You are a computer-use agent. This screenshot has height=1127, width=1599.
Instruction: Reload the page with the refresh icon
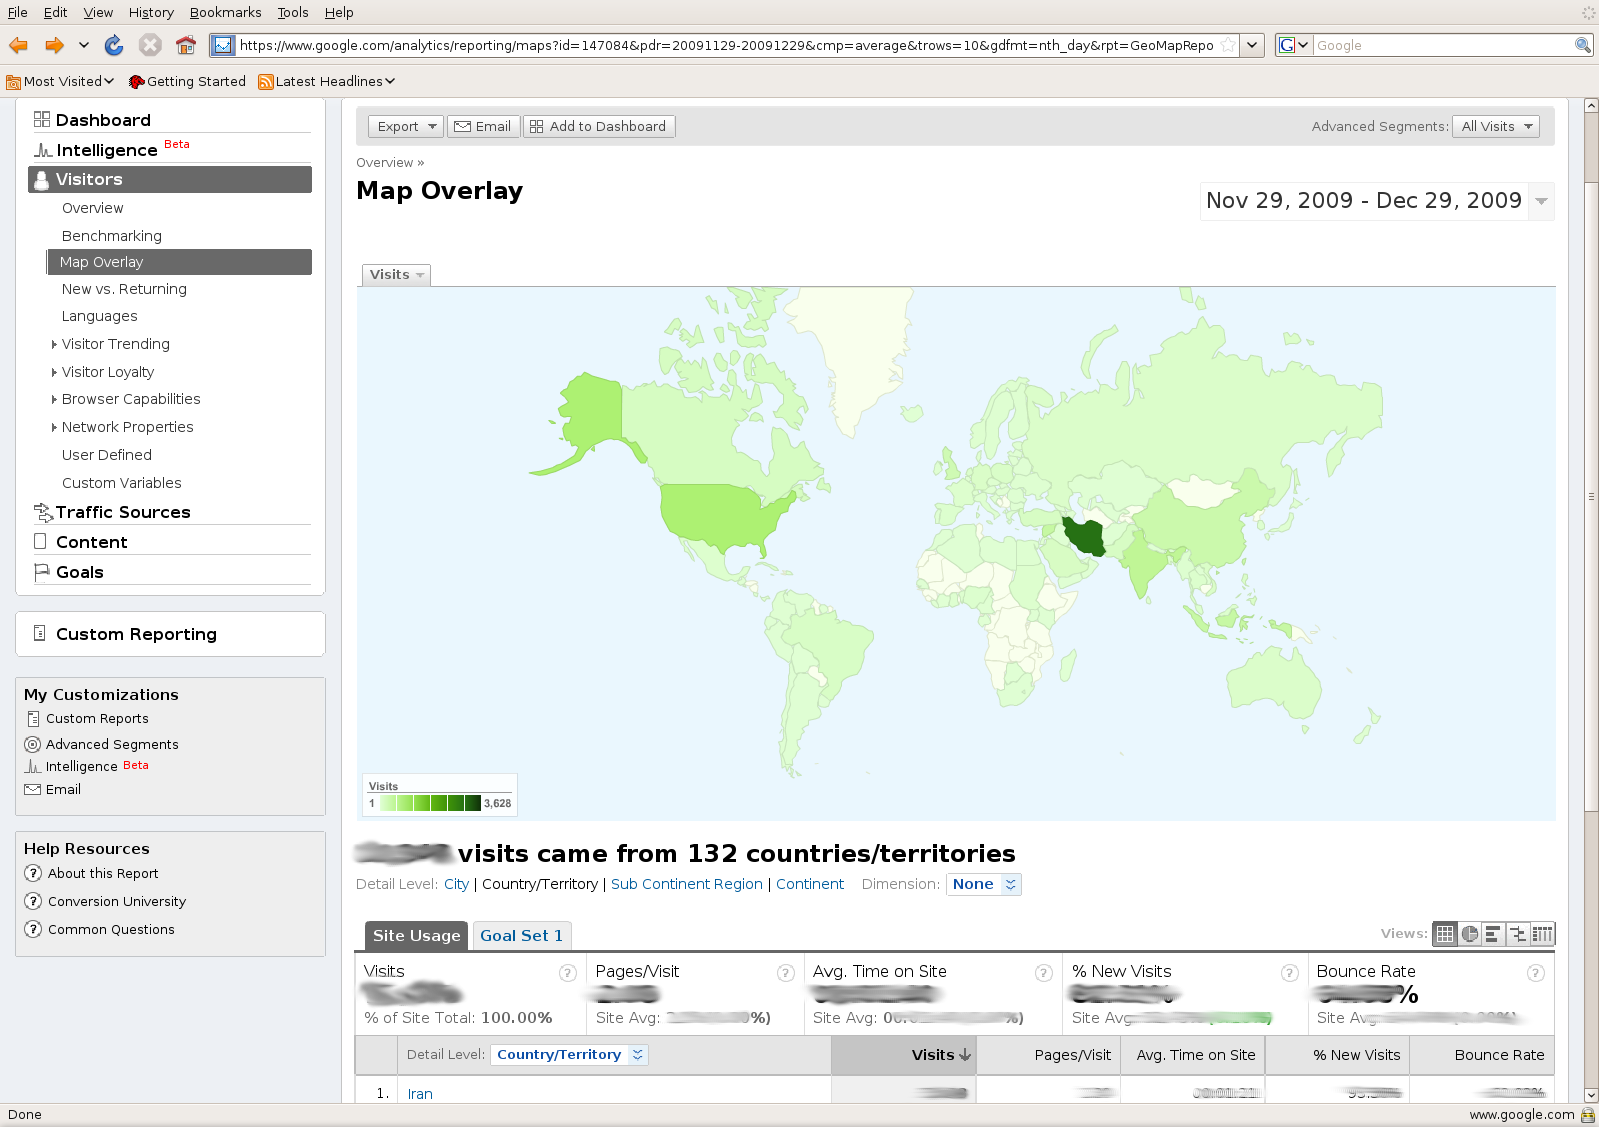(114, 45)
